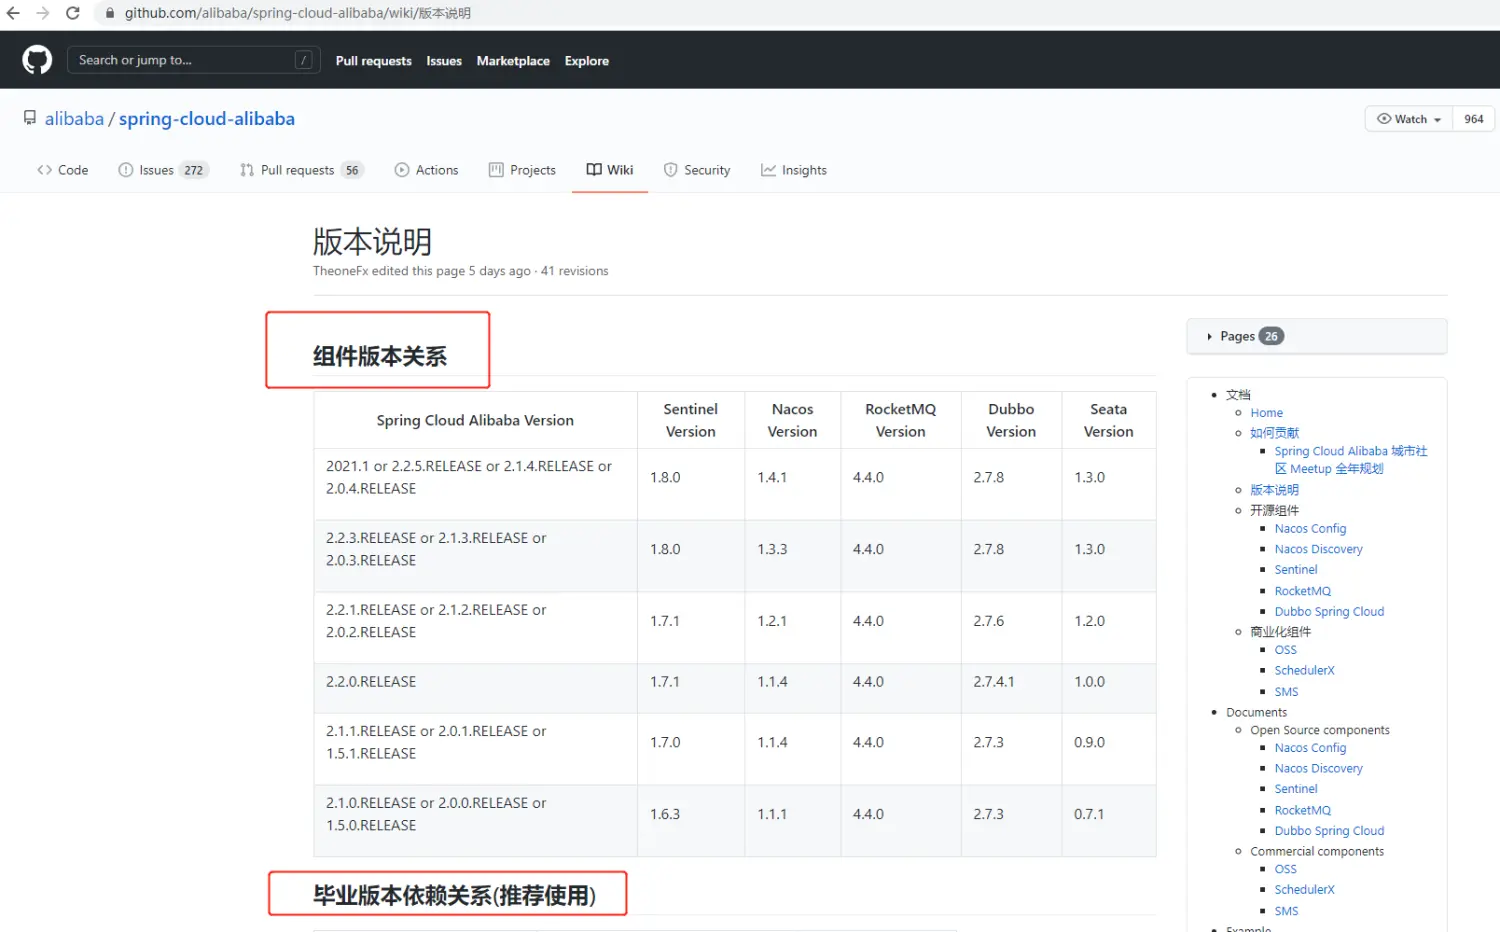The height and width of the screenshot is (932, 1500).
Task: Click the browser back arrow
Action: 13,13
